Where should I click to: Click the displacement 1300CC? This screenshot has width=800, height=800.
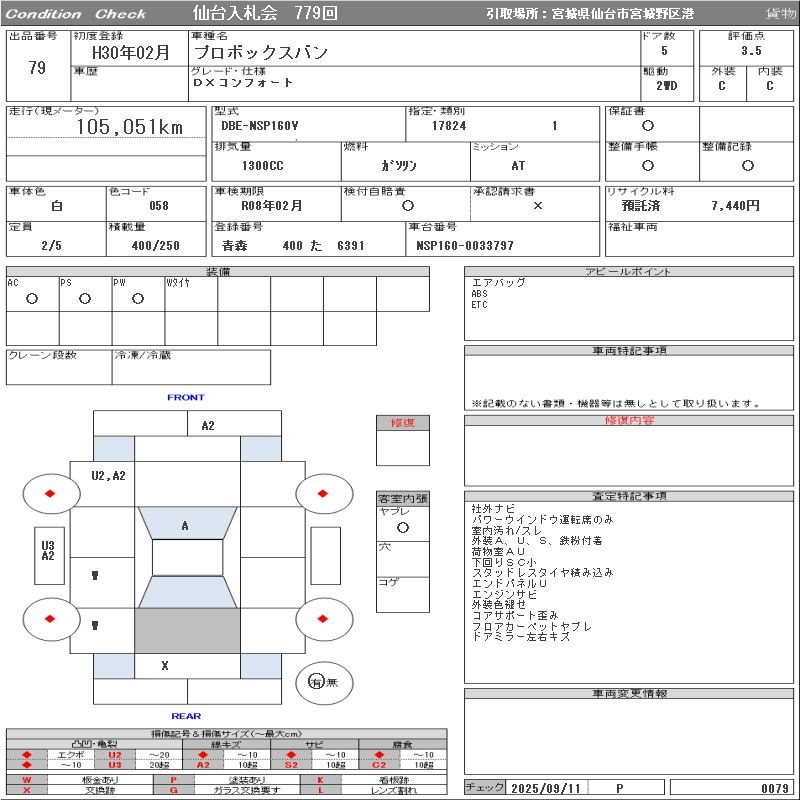pyautogui.click(x=262, y=165)
